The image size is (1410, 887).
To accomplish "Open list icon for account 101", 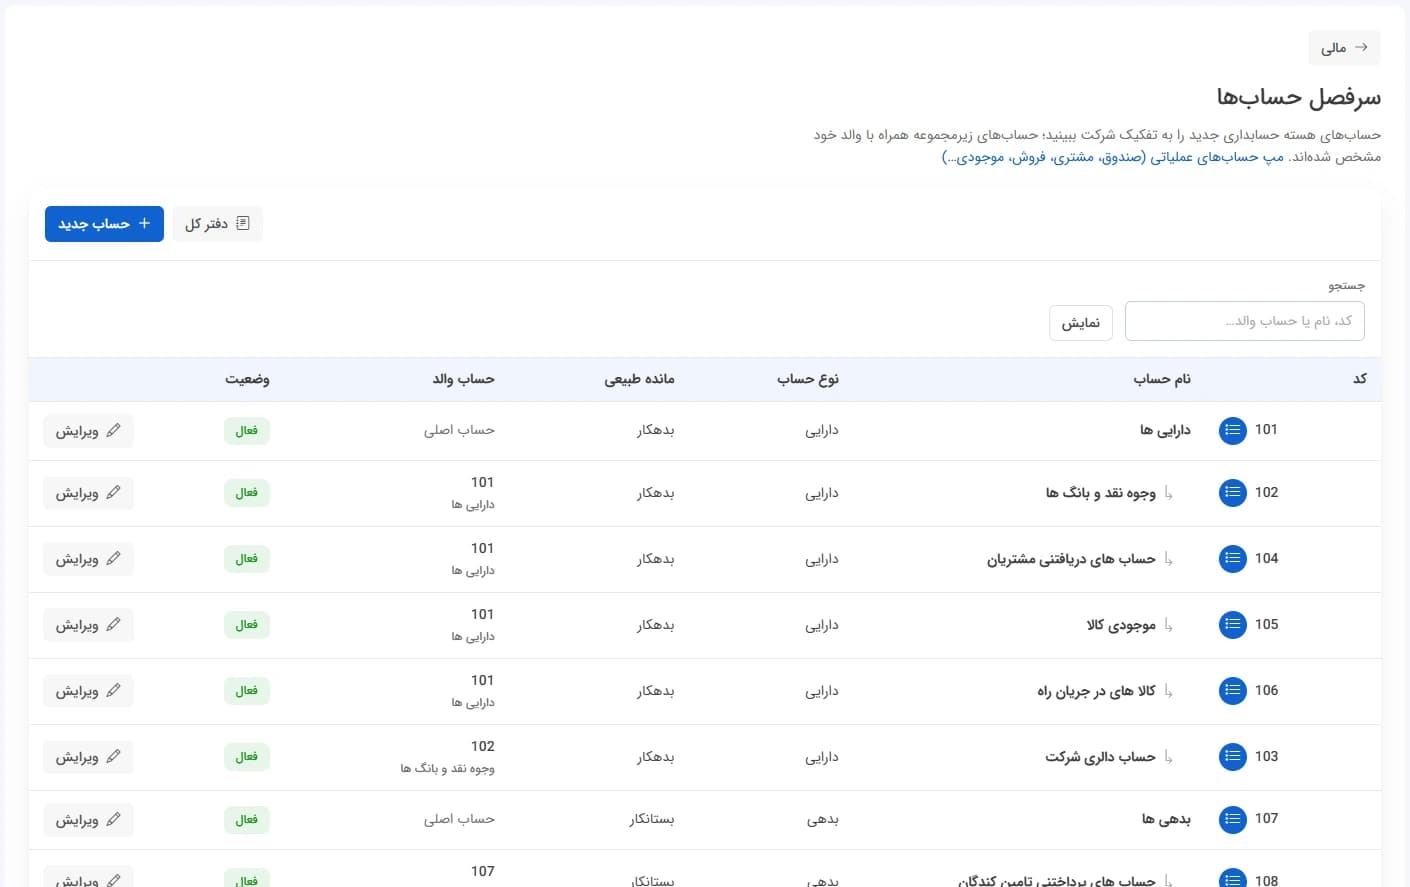I will point(1233,431).
